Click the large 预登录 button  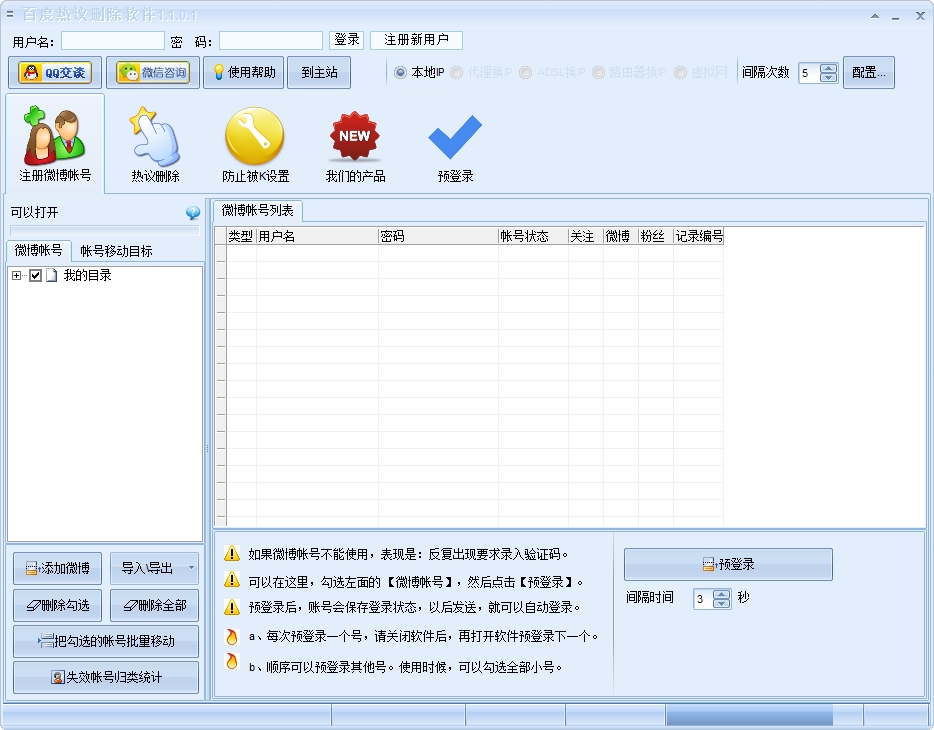point(728,564)
